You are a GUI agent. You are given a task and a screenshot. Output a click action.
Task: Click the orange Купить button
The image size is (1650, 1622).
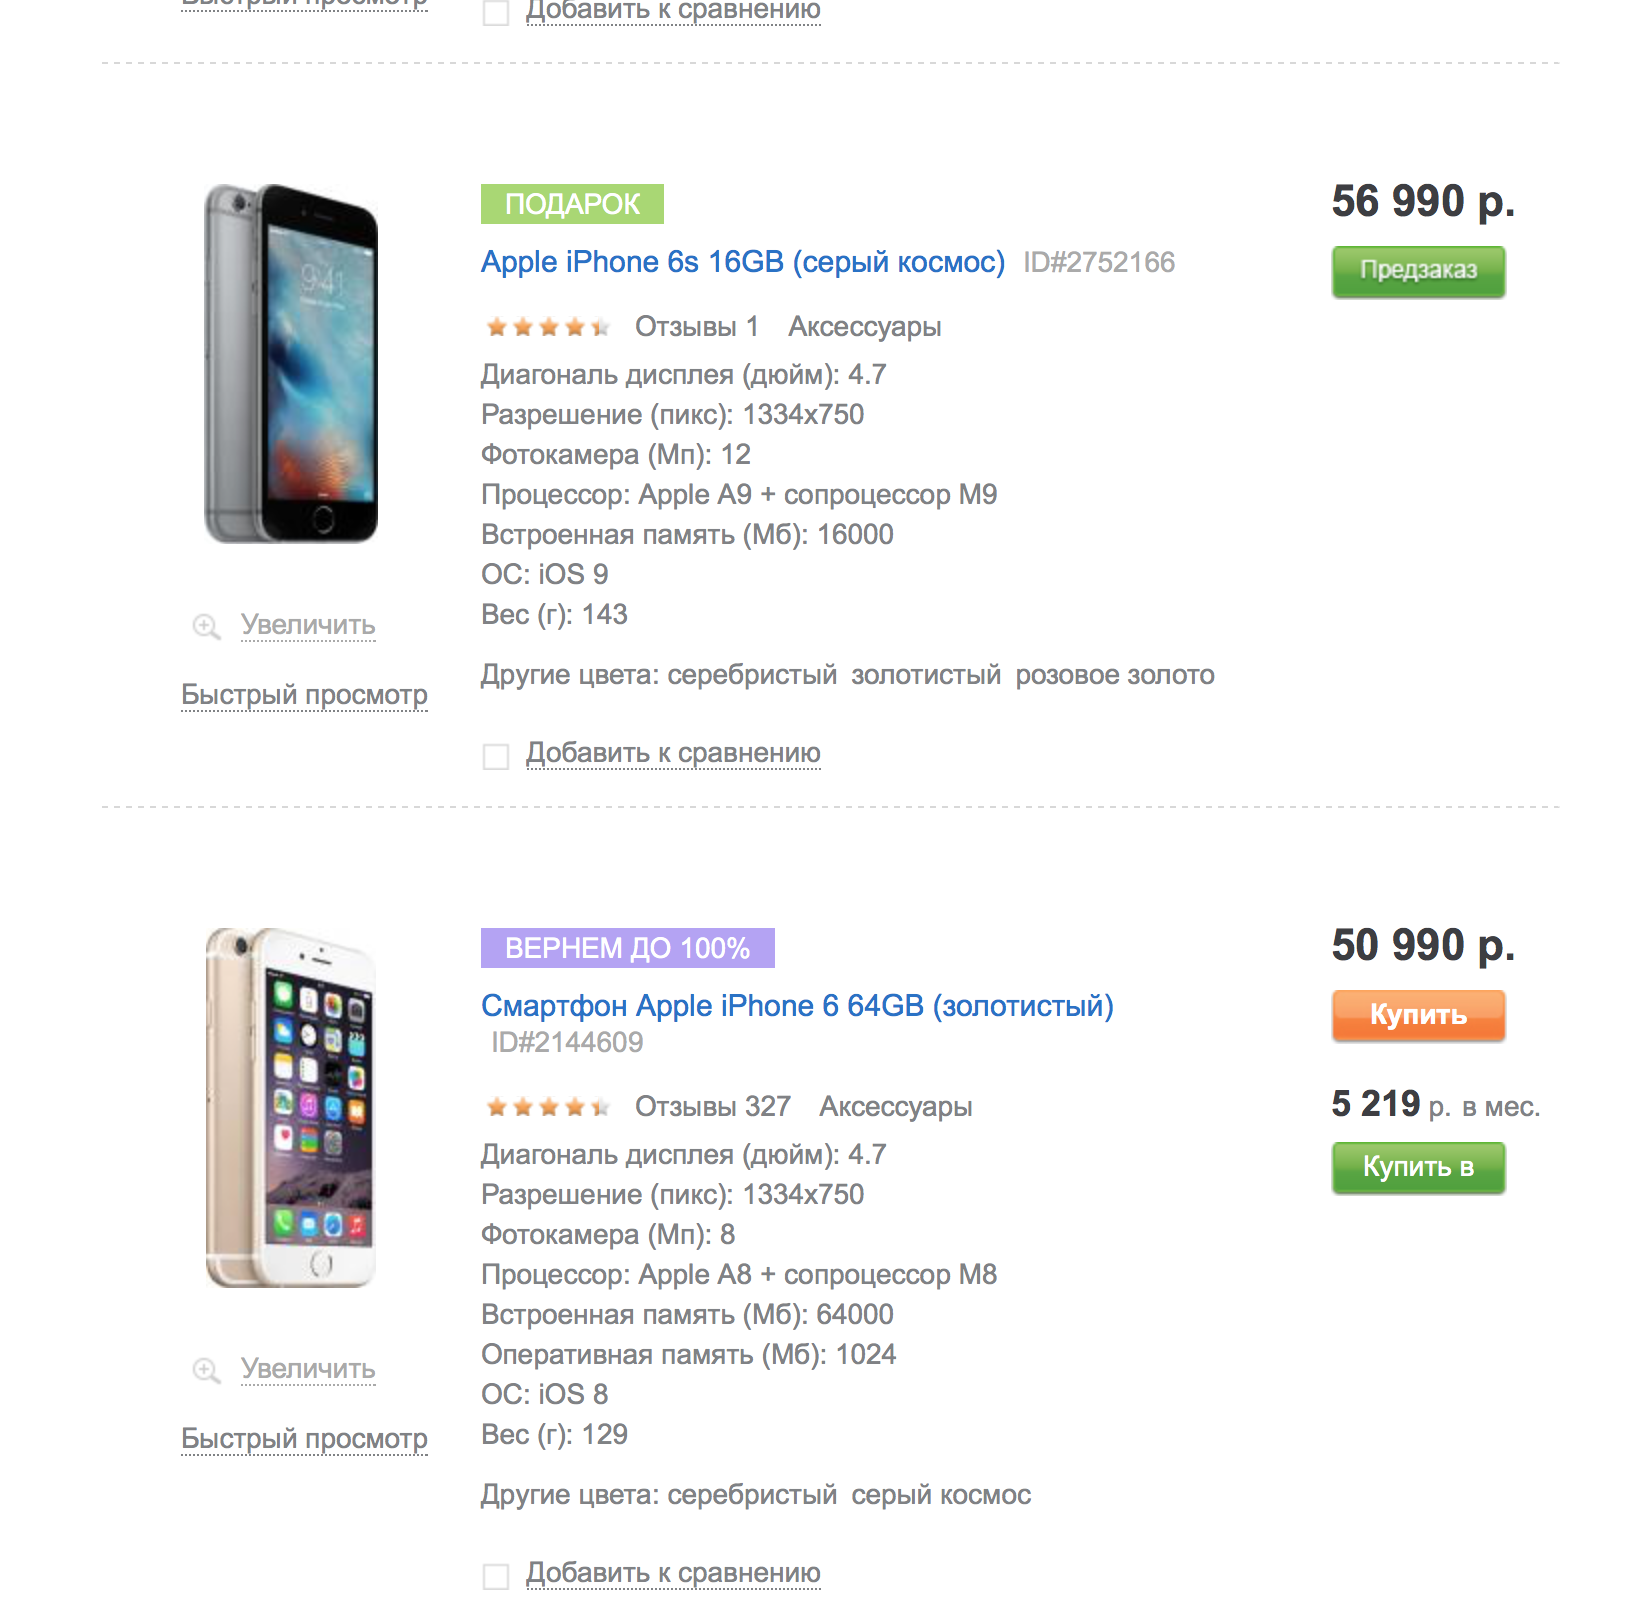coord(1418,1015)
